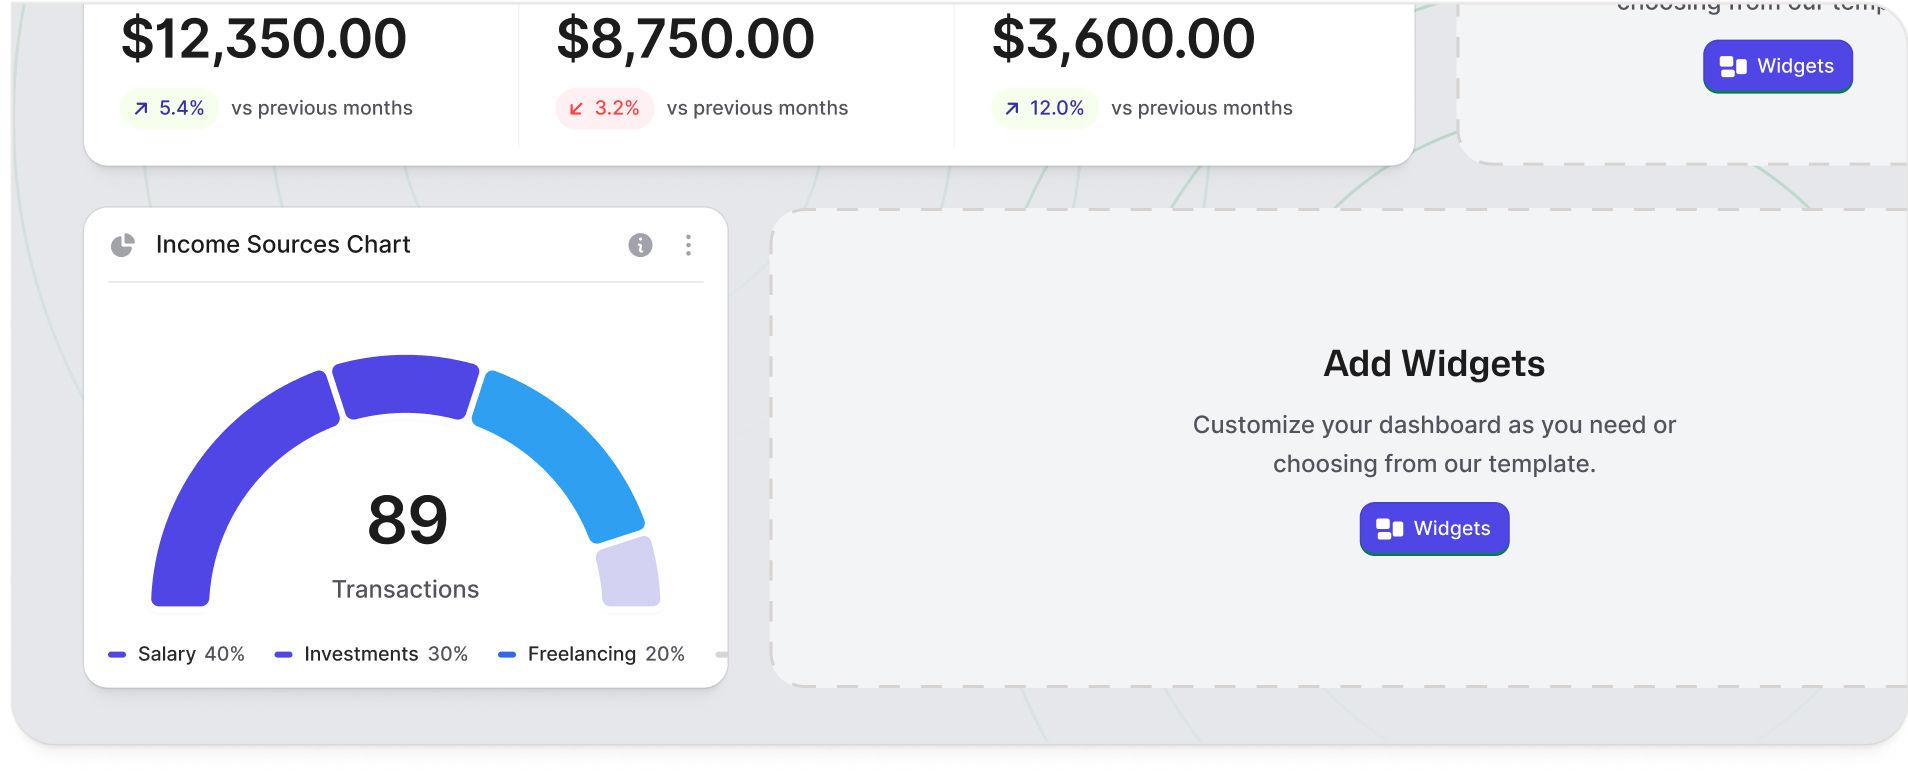Toggle the Salary 40% legend item
This screenshot has width=1908, height=779.
pos(177,654)
